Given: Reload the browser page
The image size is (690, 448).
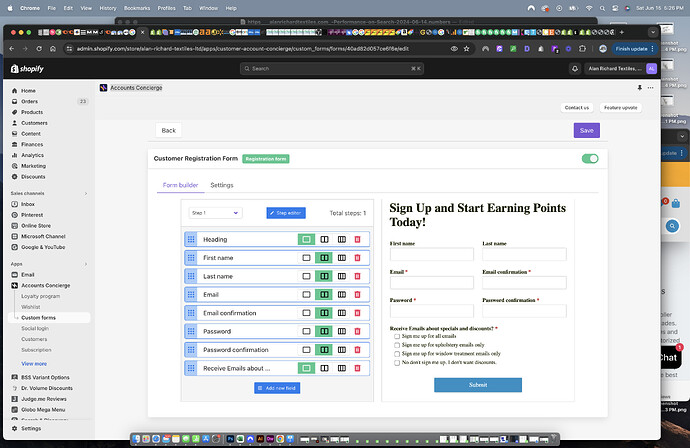Looking at the screenshot, I should click(x=39, y=49).
